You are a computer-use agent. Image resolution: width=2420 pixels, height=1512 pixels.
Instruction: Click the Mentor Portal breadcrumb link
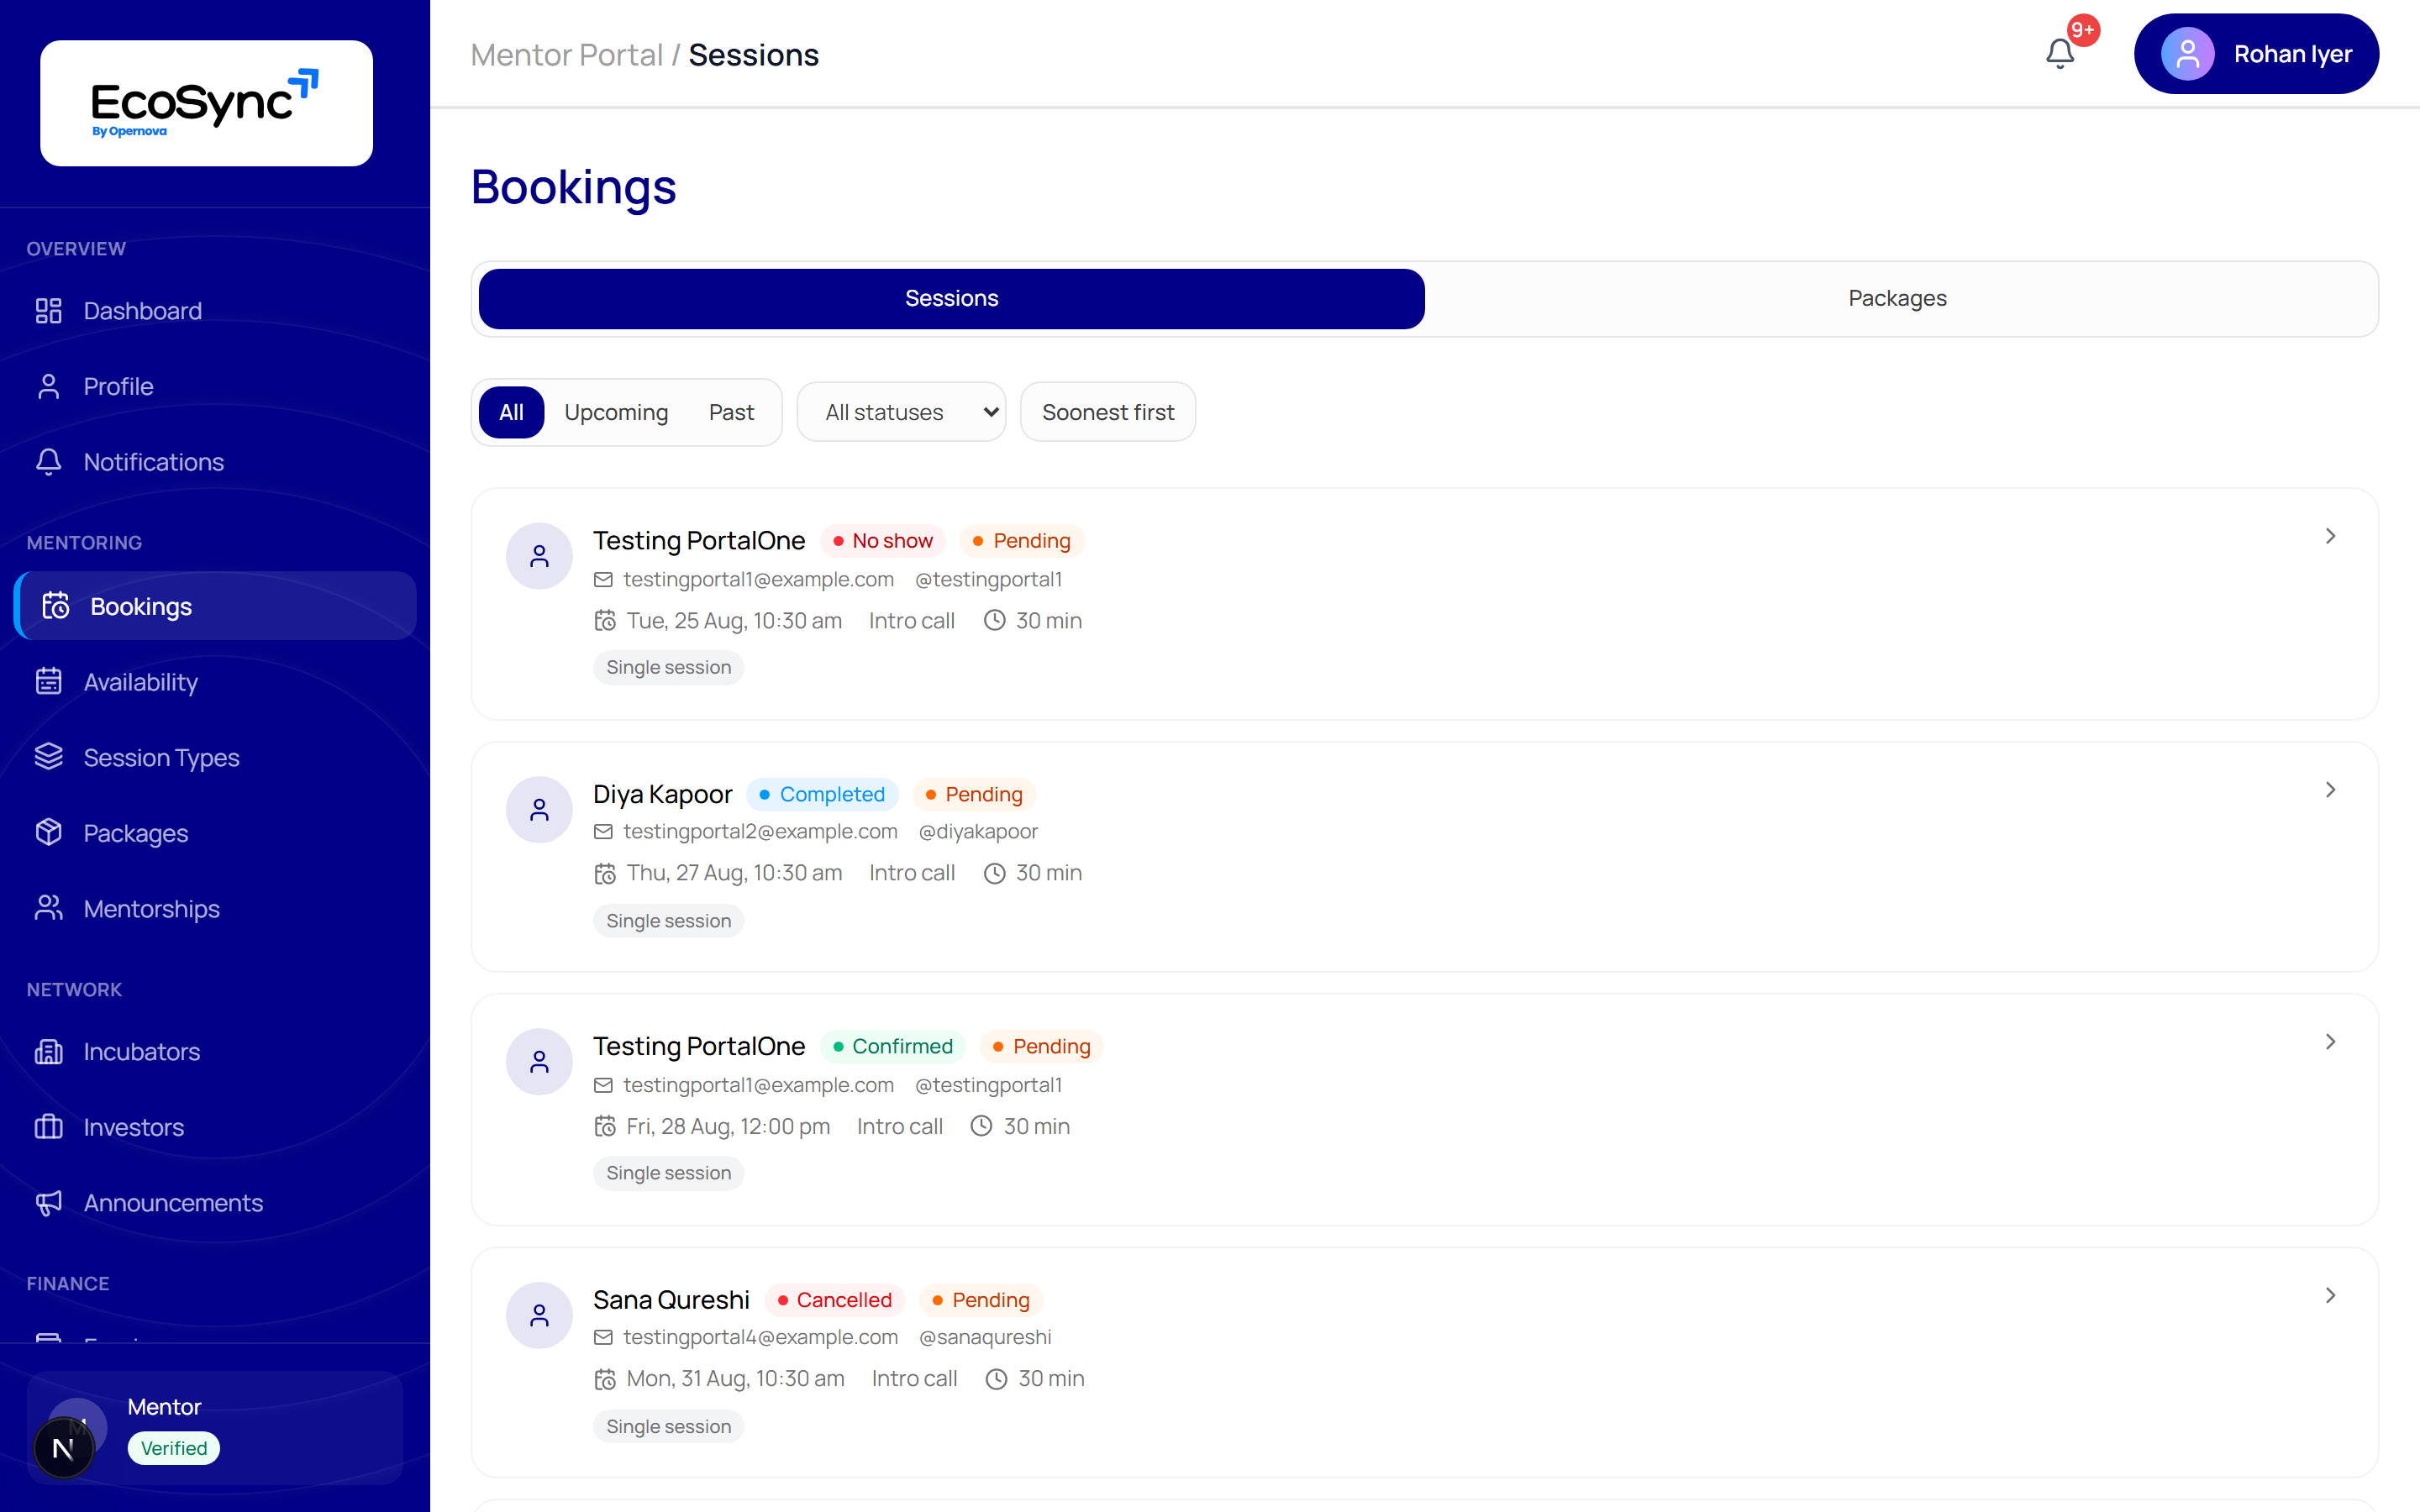[567, 54]
